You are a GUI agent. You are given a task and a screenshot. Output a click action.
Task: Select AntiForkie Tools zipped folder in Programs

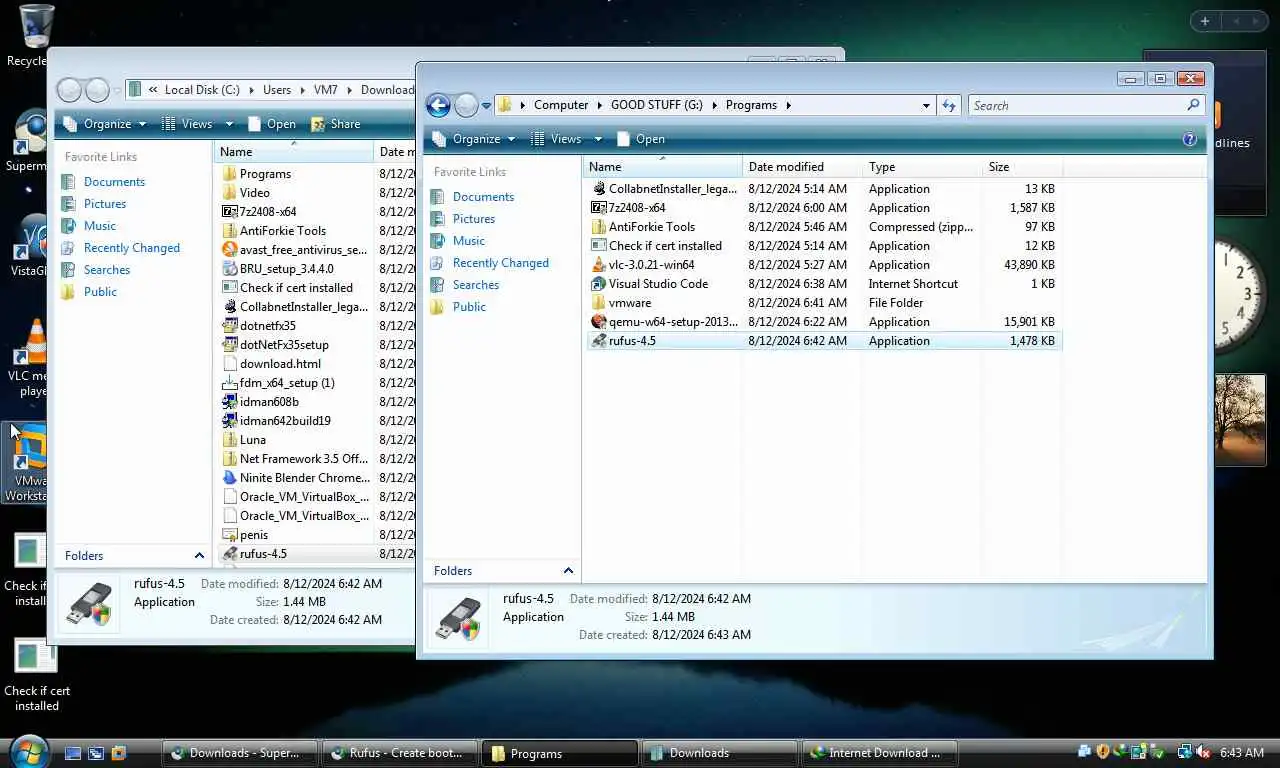598,227
